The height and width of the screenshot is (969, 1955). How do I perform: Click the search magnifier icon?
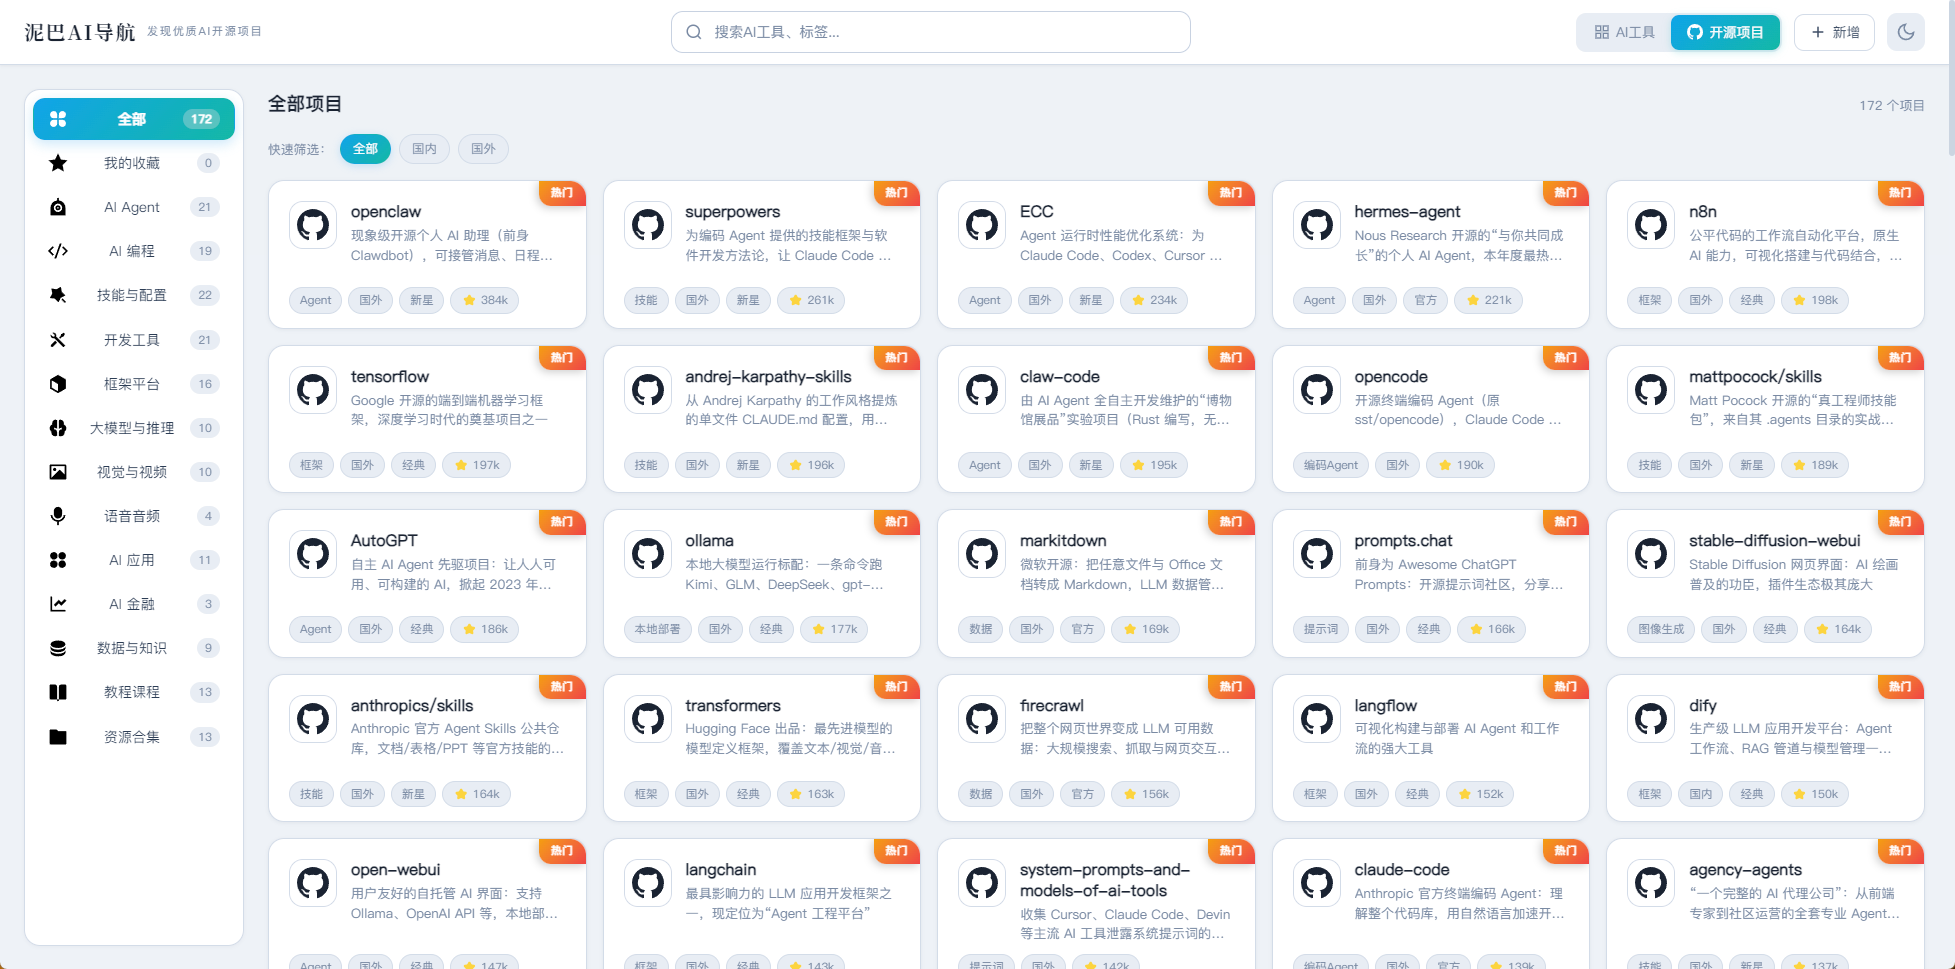coord(694,32)
